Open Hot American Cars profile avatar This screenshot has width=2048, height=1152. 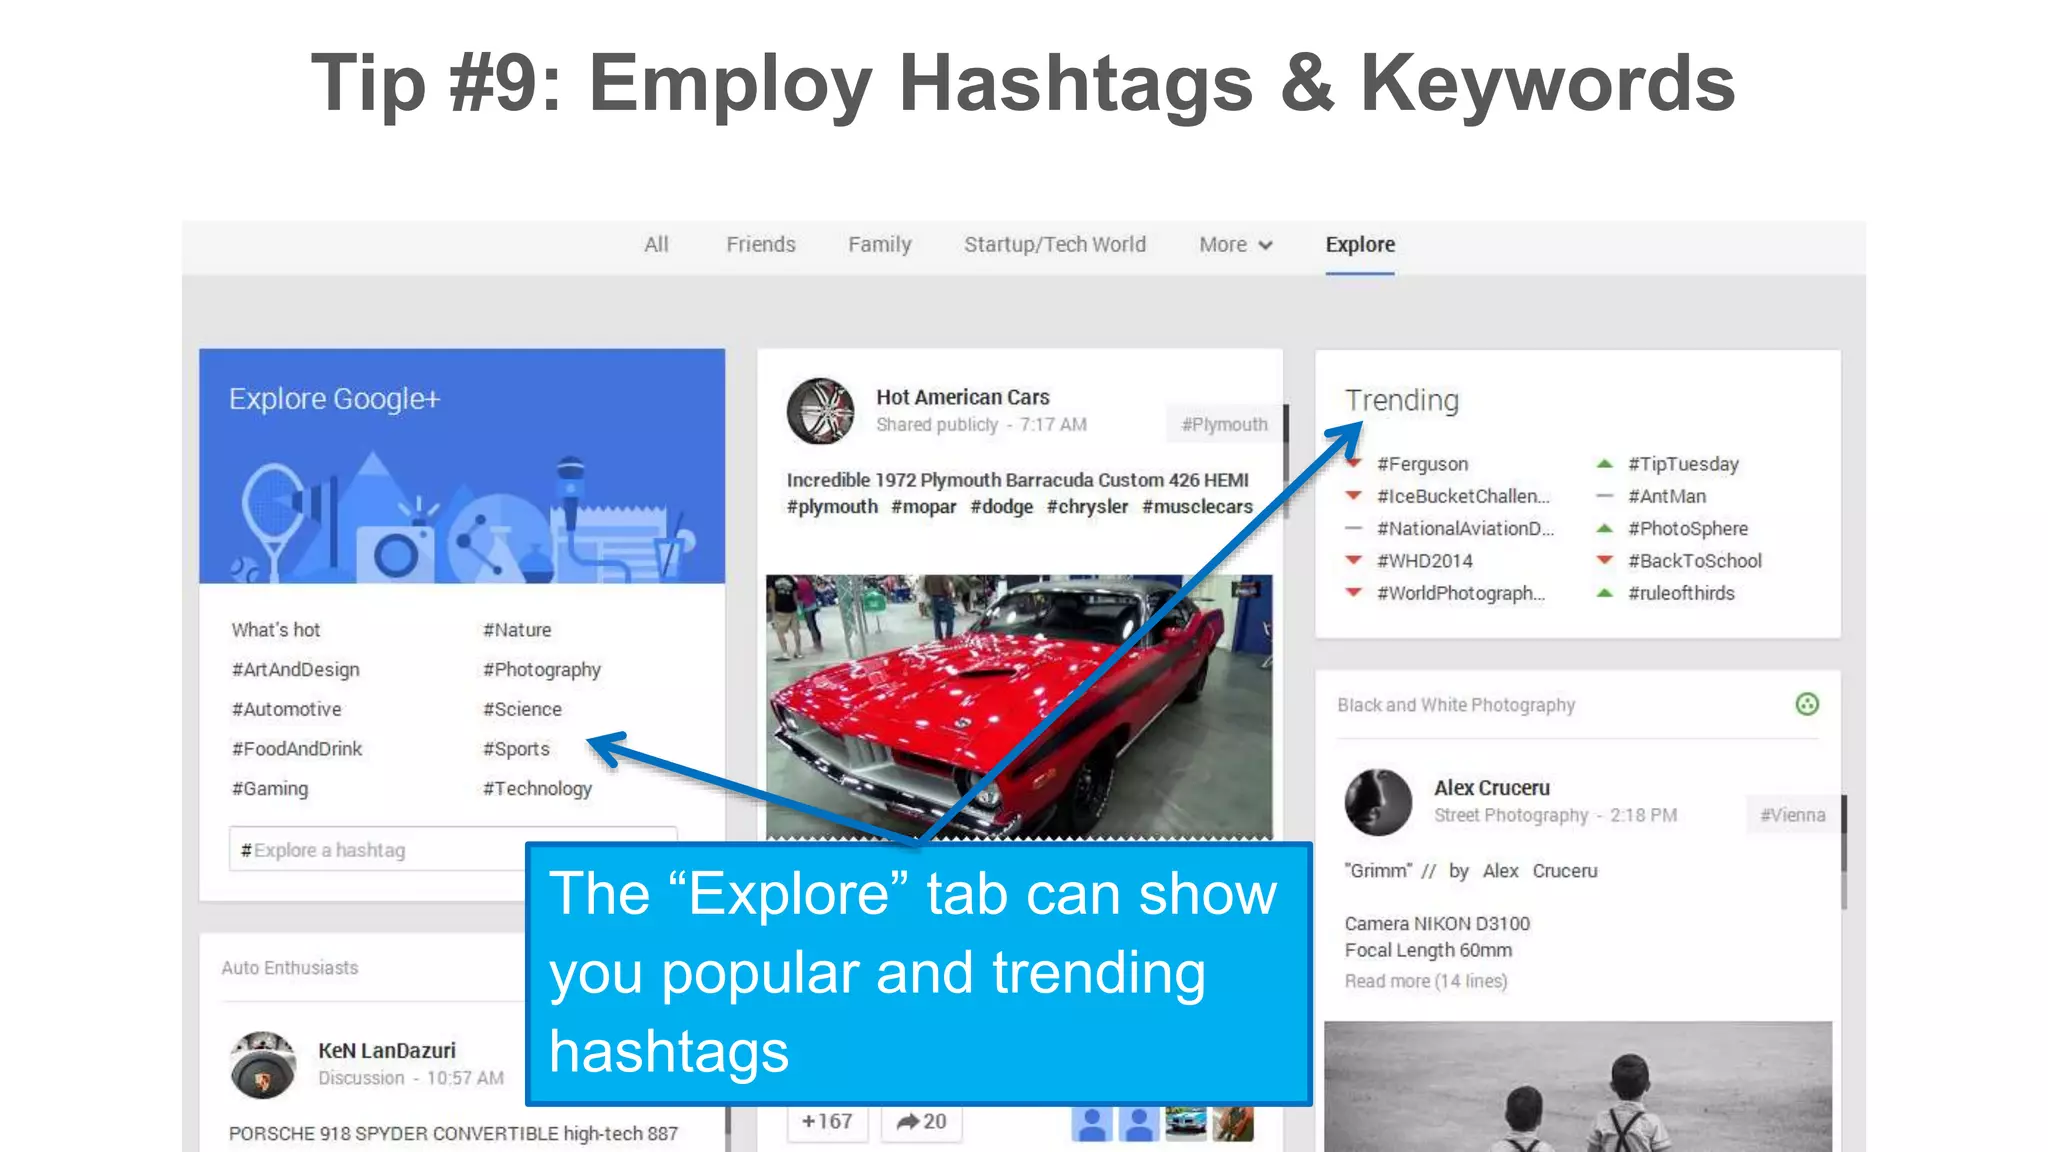click(820, 411)
